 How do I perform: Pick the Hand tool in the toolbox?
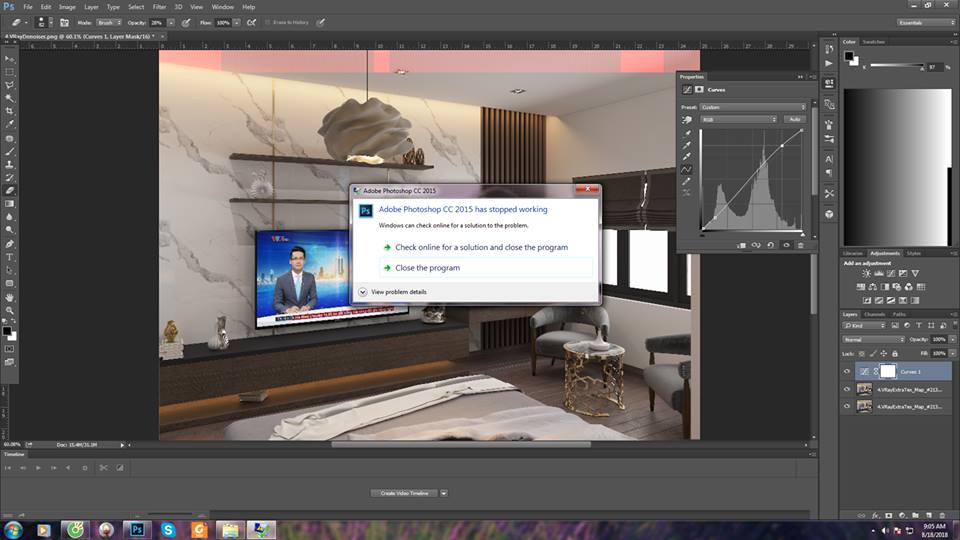(10, 297)
